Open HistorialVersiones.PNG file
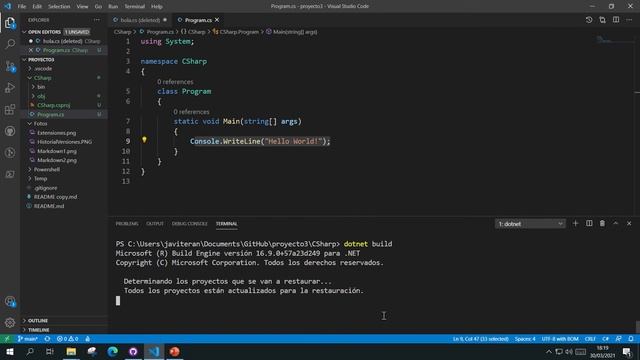 [x=64, y=142]
